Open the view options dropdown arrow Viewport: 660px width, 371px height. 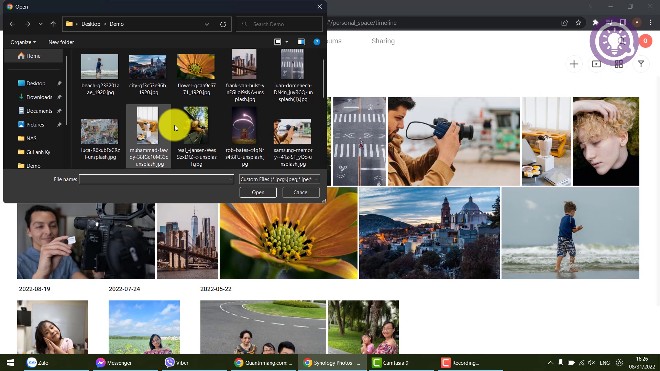pos(287,42)
